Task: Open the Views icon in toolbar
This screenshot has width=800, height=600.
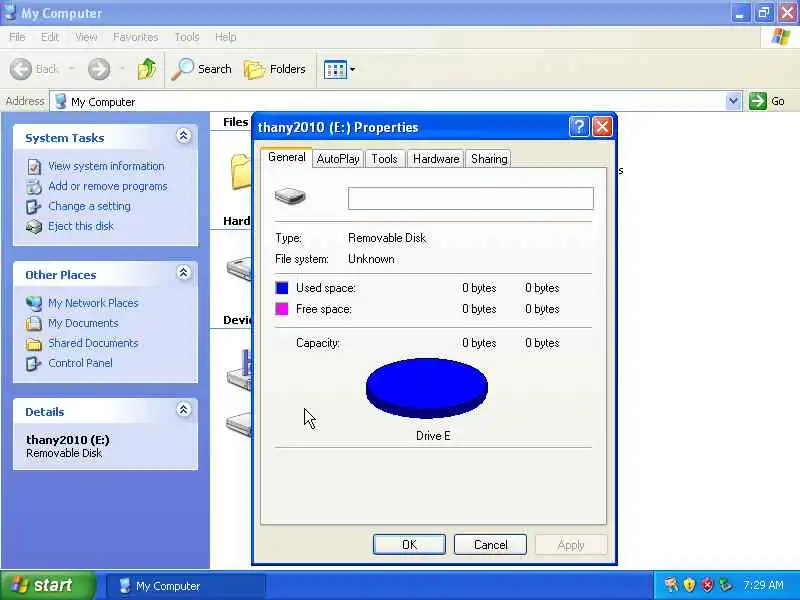Action: (x=335, y=69)
